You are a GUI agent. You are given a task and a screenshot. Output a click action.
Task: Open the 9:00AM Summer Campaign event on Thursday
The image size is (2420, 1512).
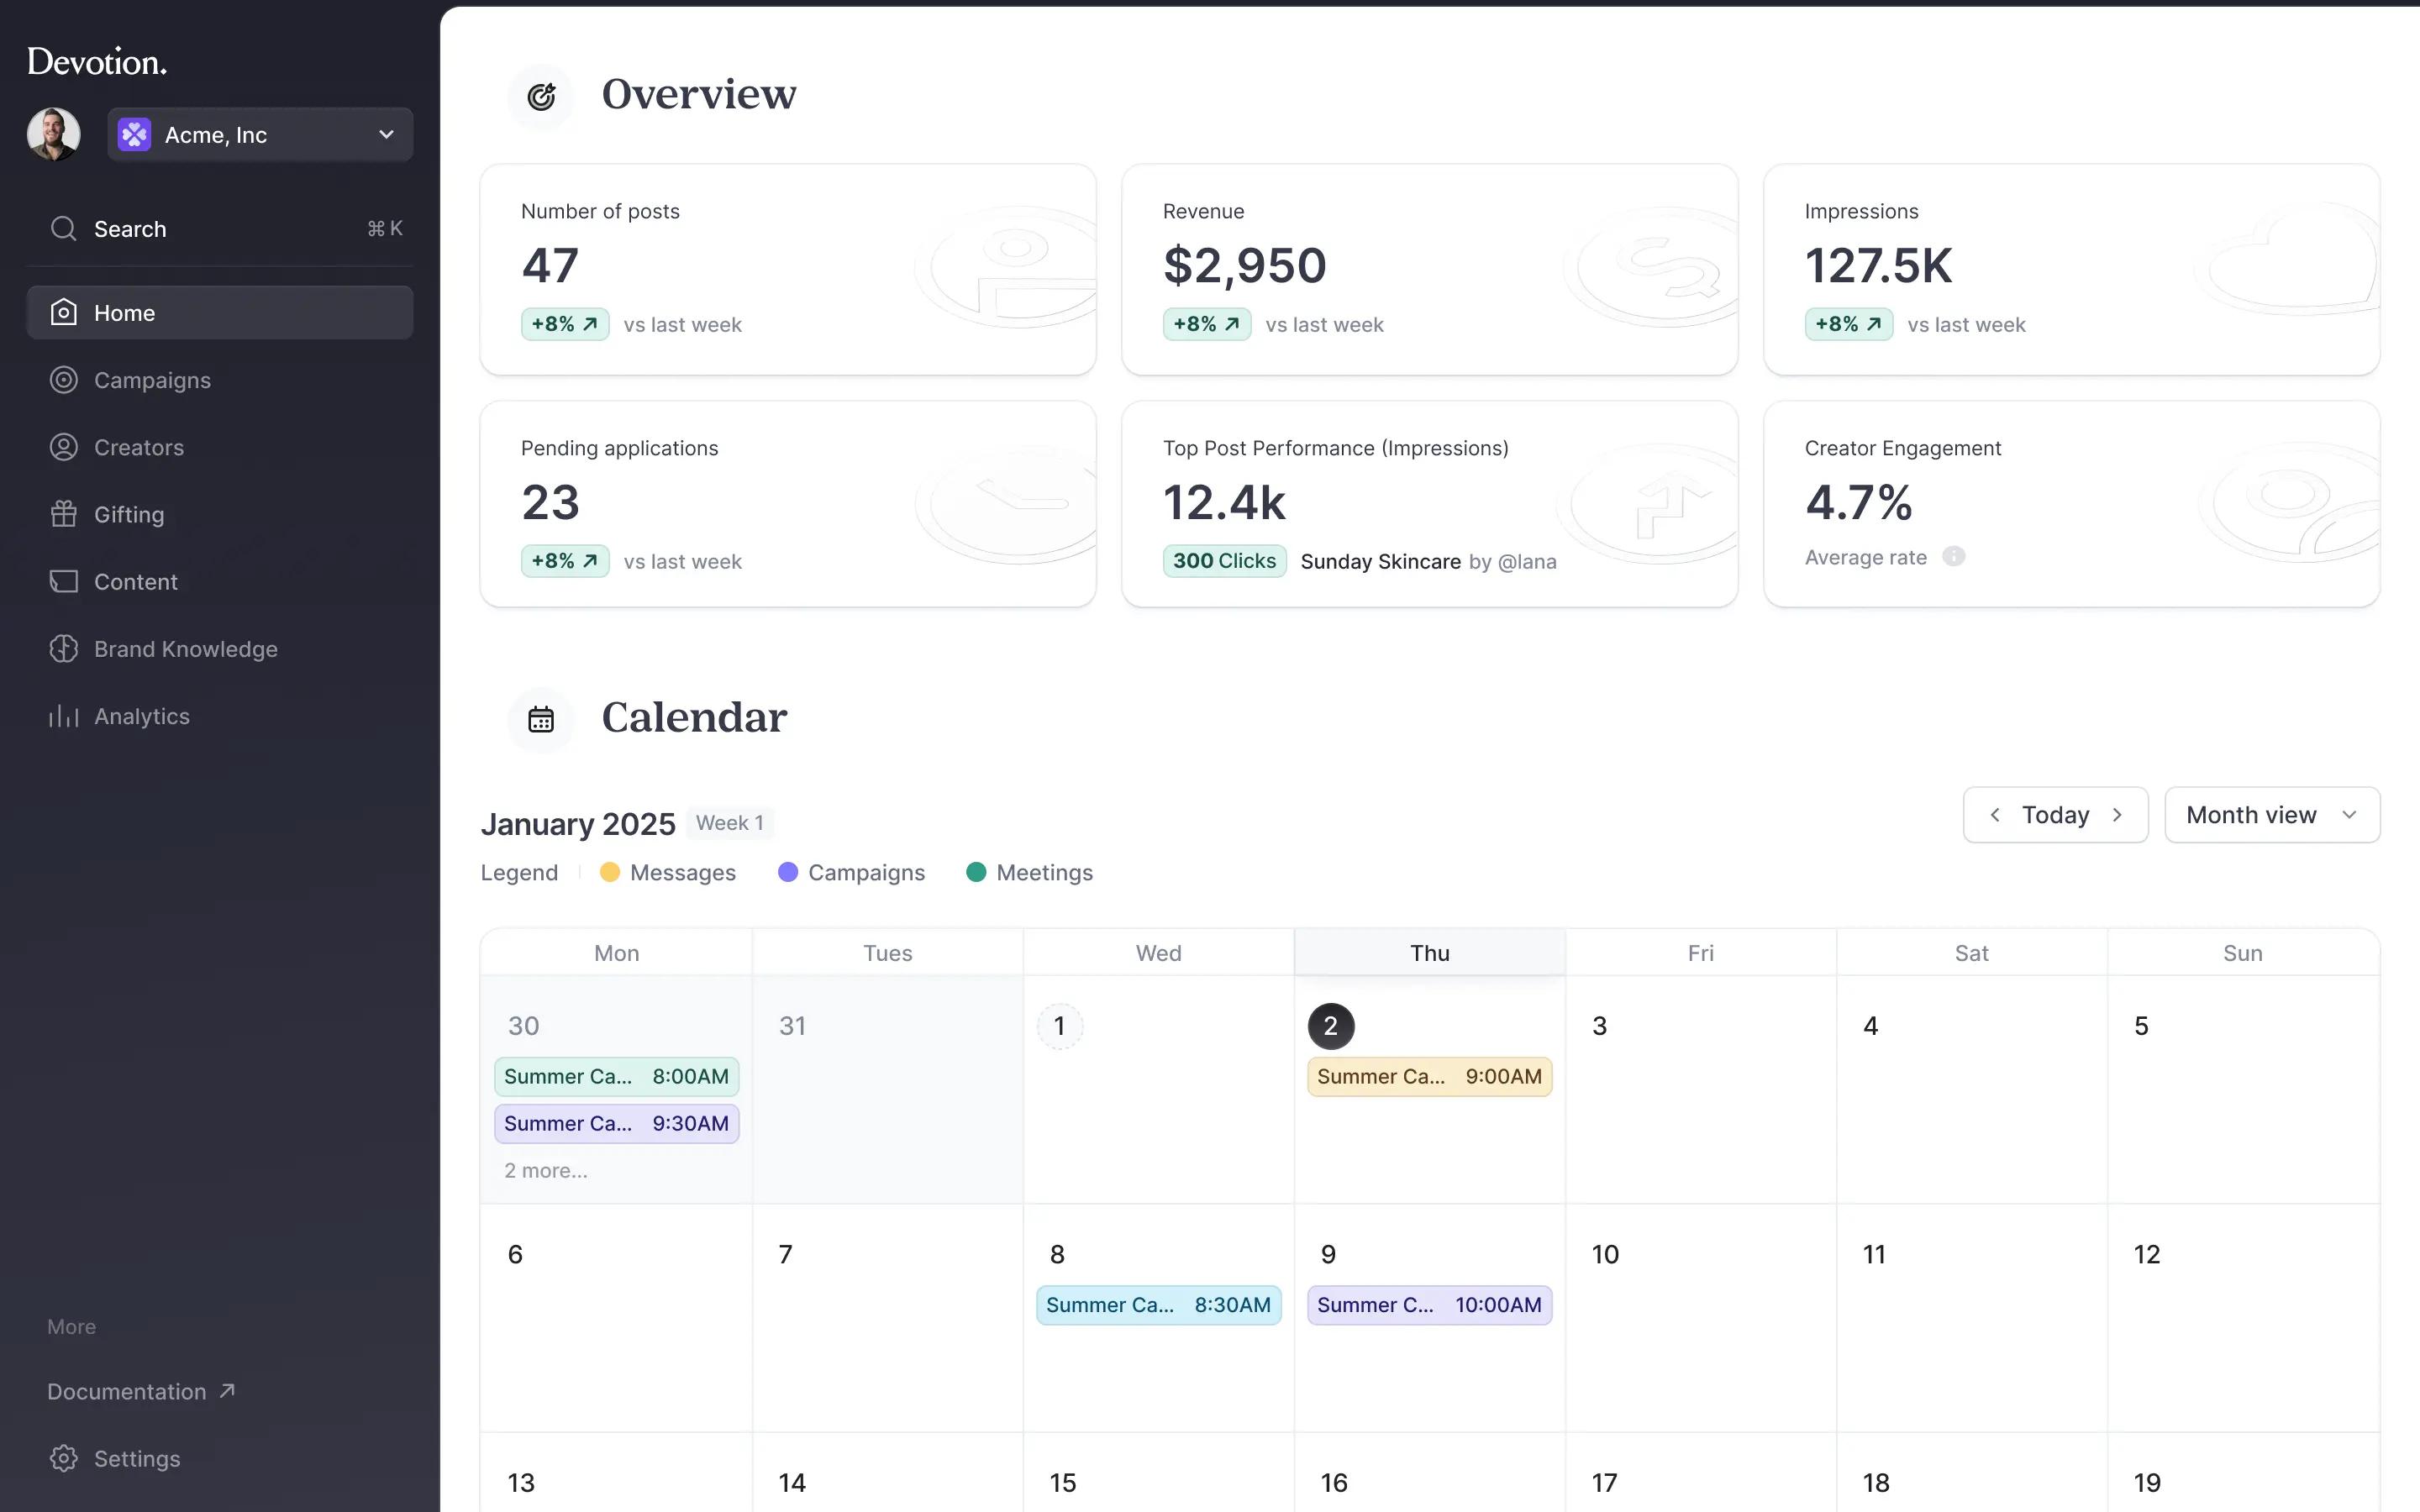click(1429, 1077)
